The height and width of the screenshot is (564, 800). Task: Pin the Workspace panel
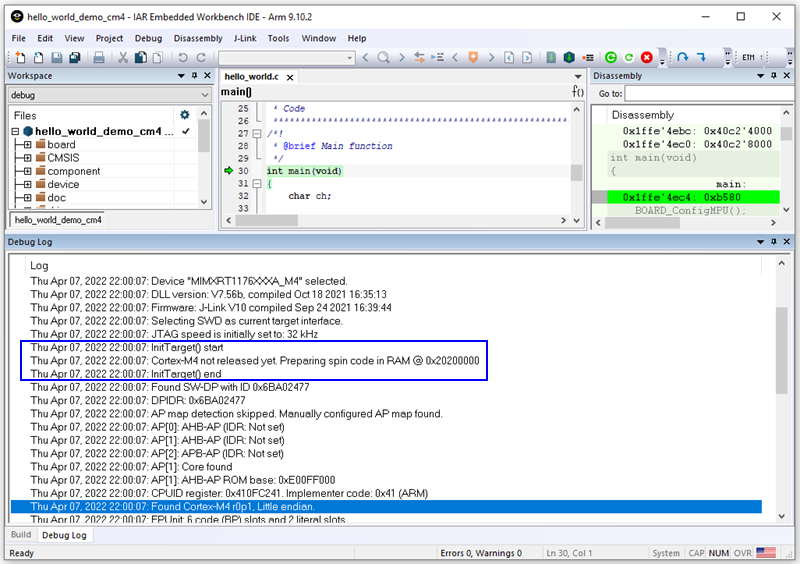[x=194, y=76]
